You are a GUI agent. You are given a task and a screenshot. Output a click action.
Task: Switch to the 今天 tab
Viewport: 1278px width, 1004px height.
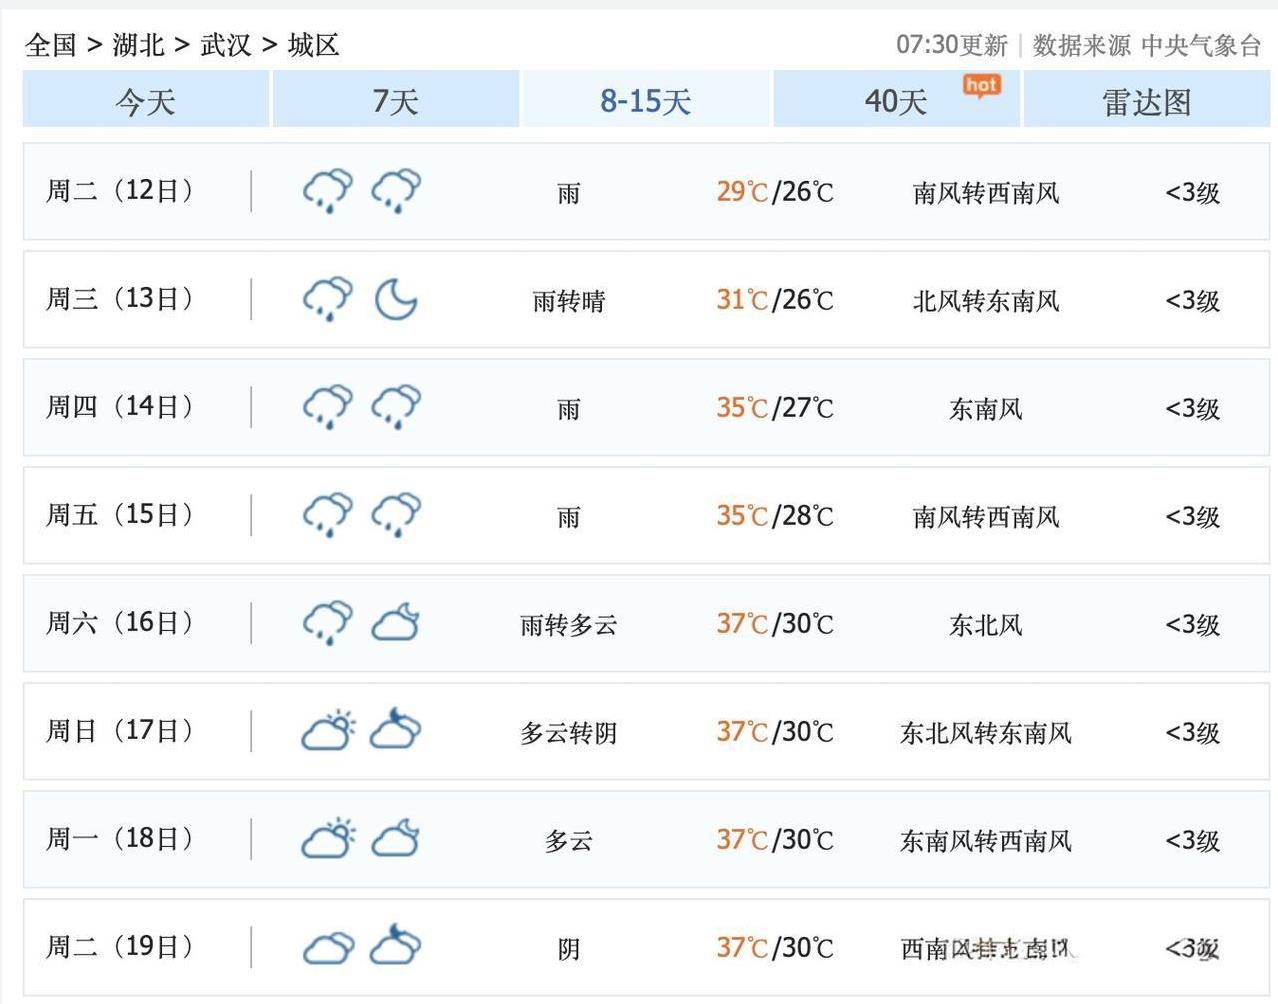click(146, 101)
